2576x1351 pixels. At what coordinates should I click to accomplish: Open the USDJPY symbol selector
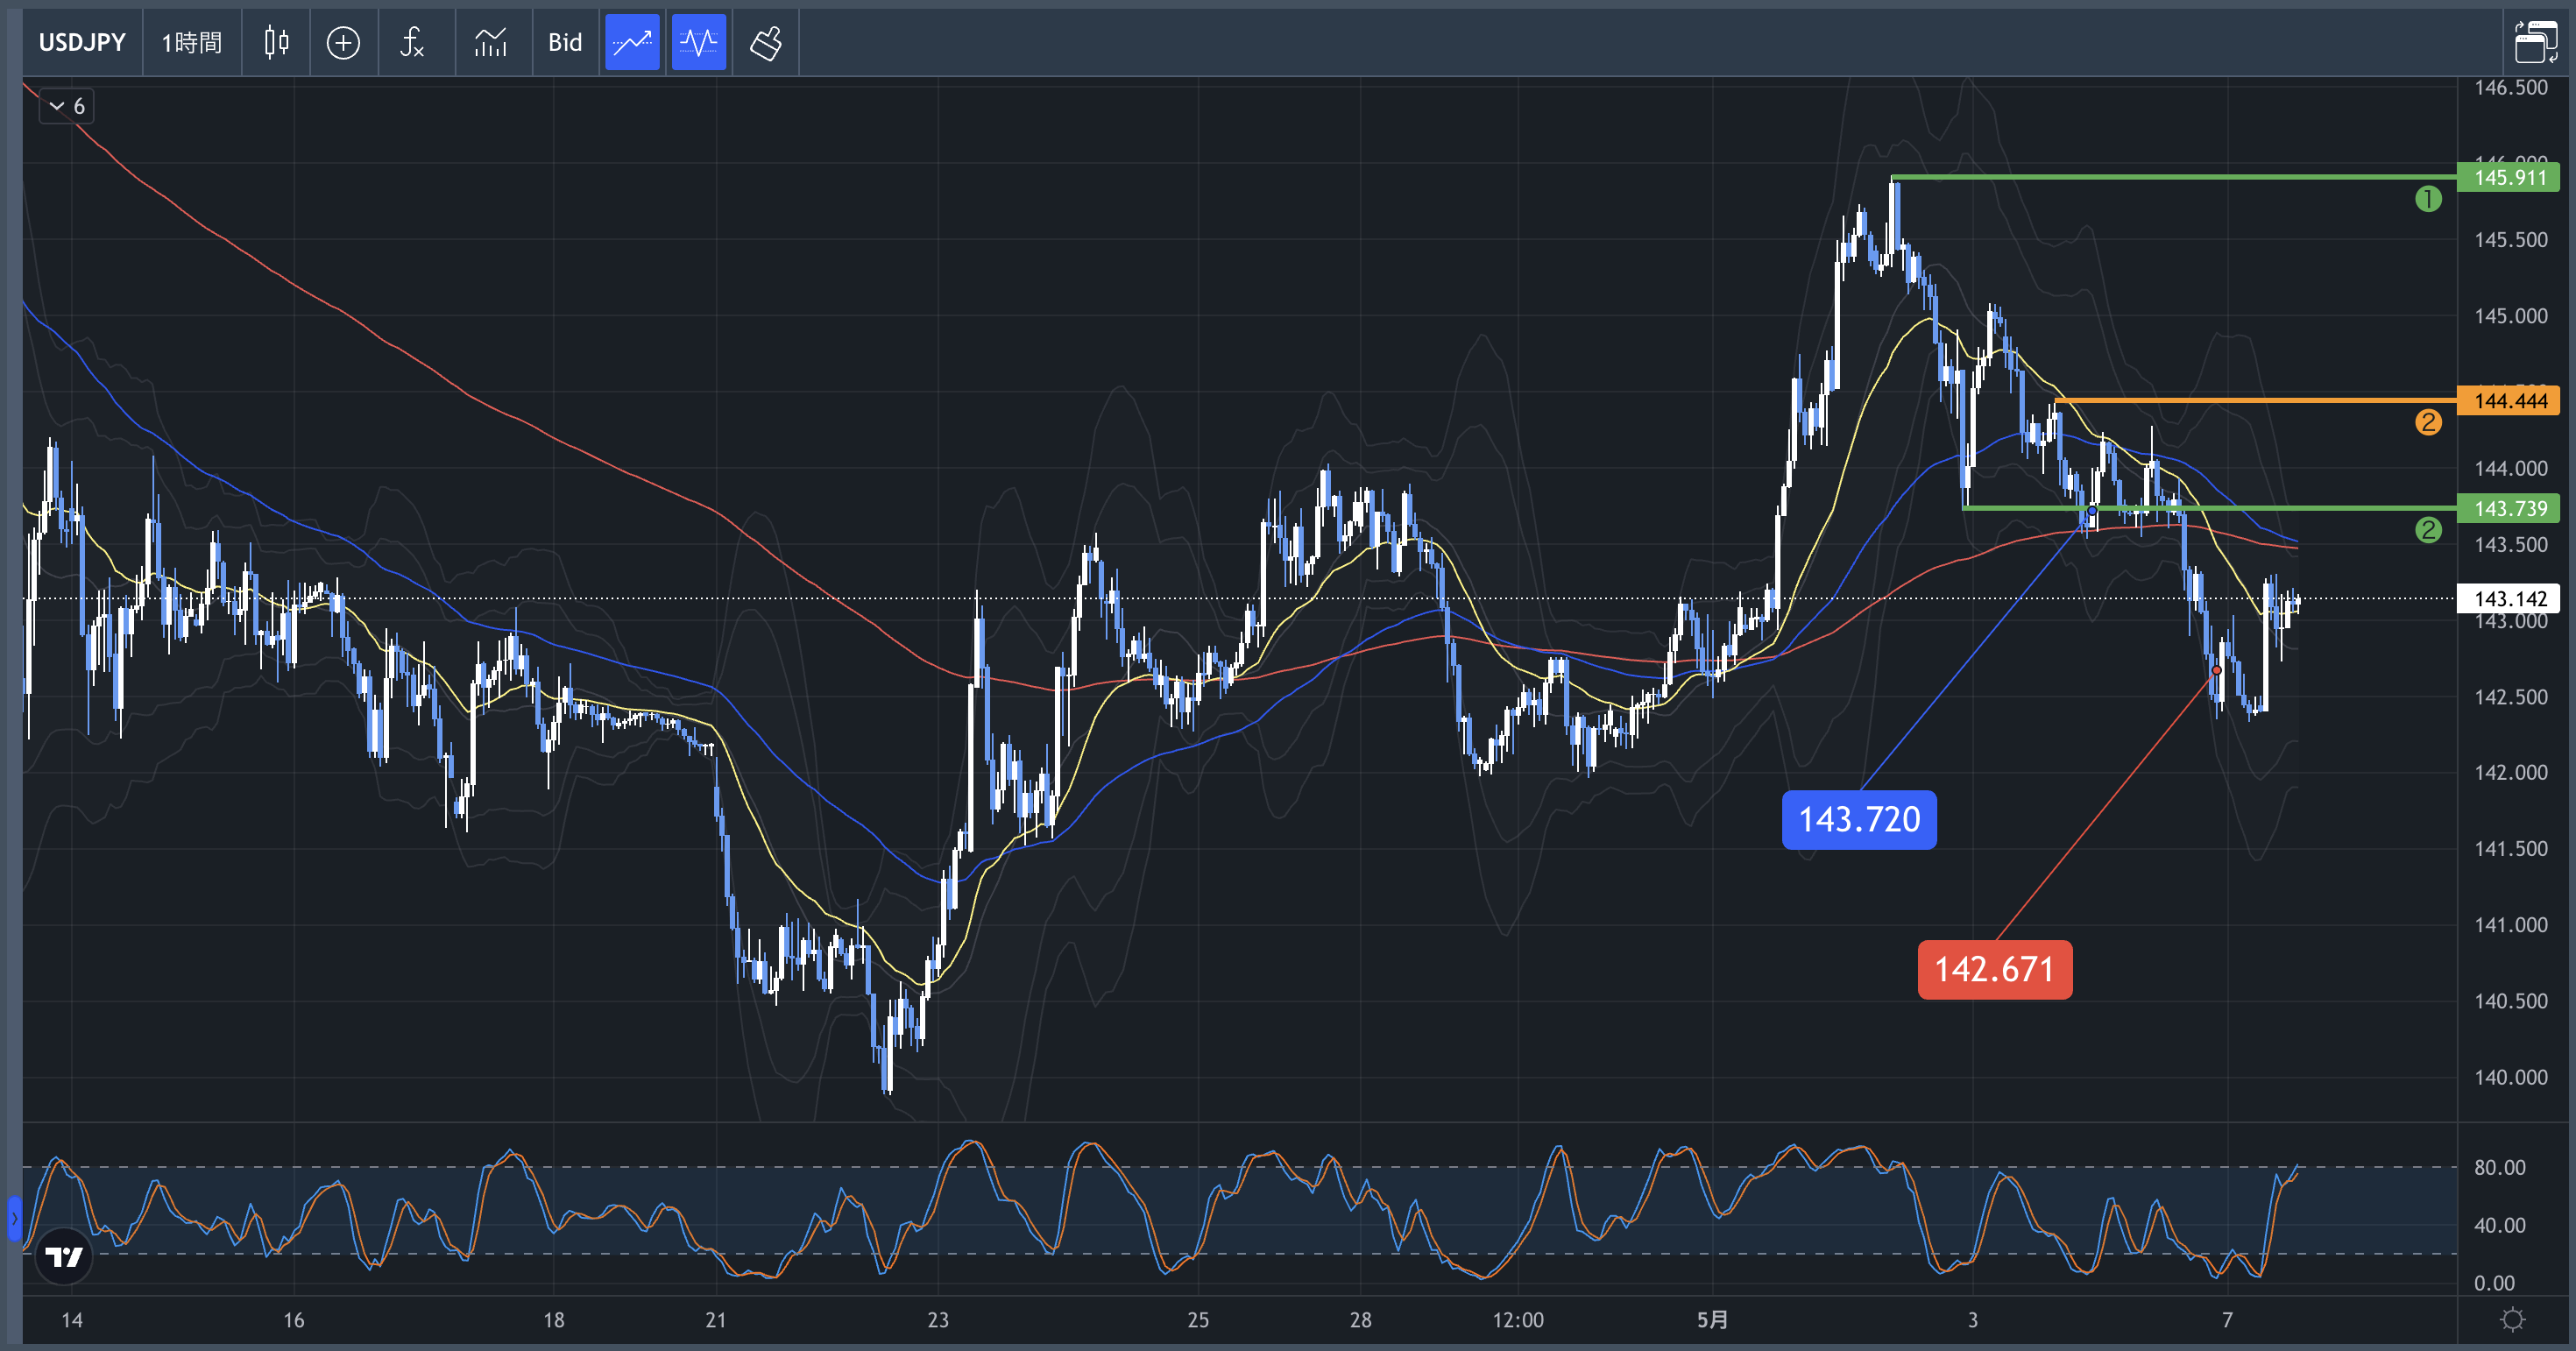click(x=82, y=42)
